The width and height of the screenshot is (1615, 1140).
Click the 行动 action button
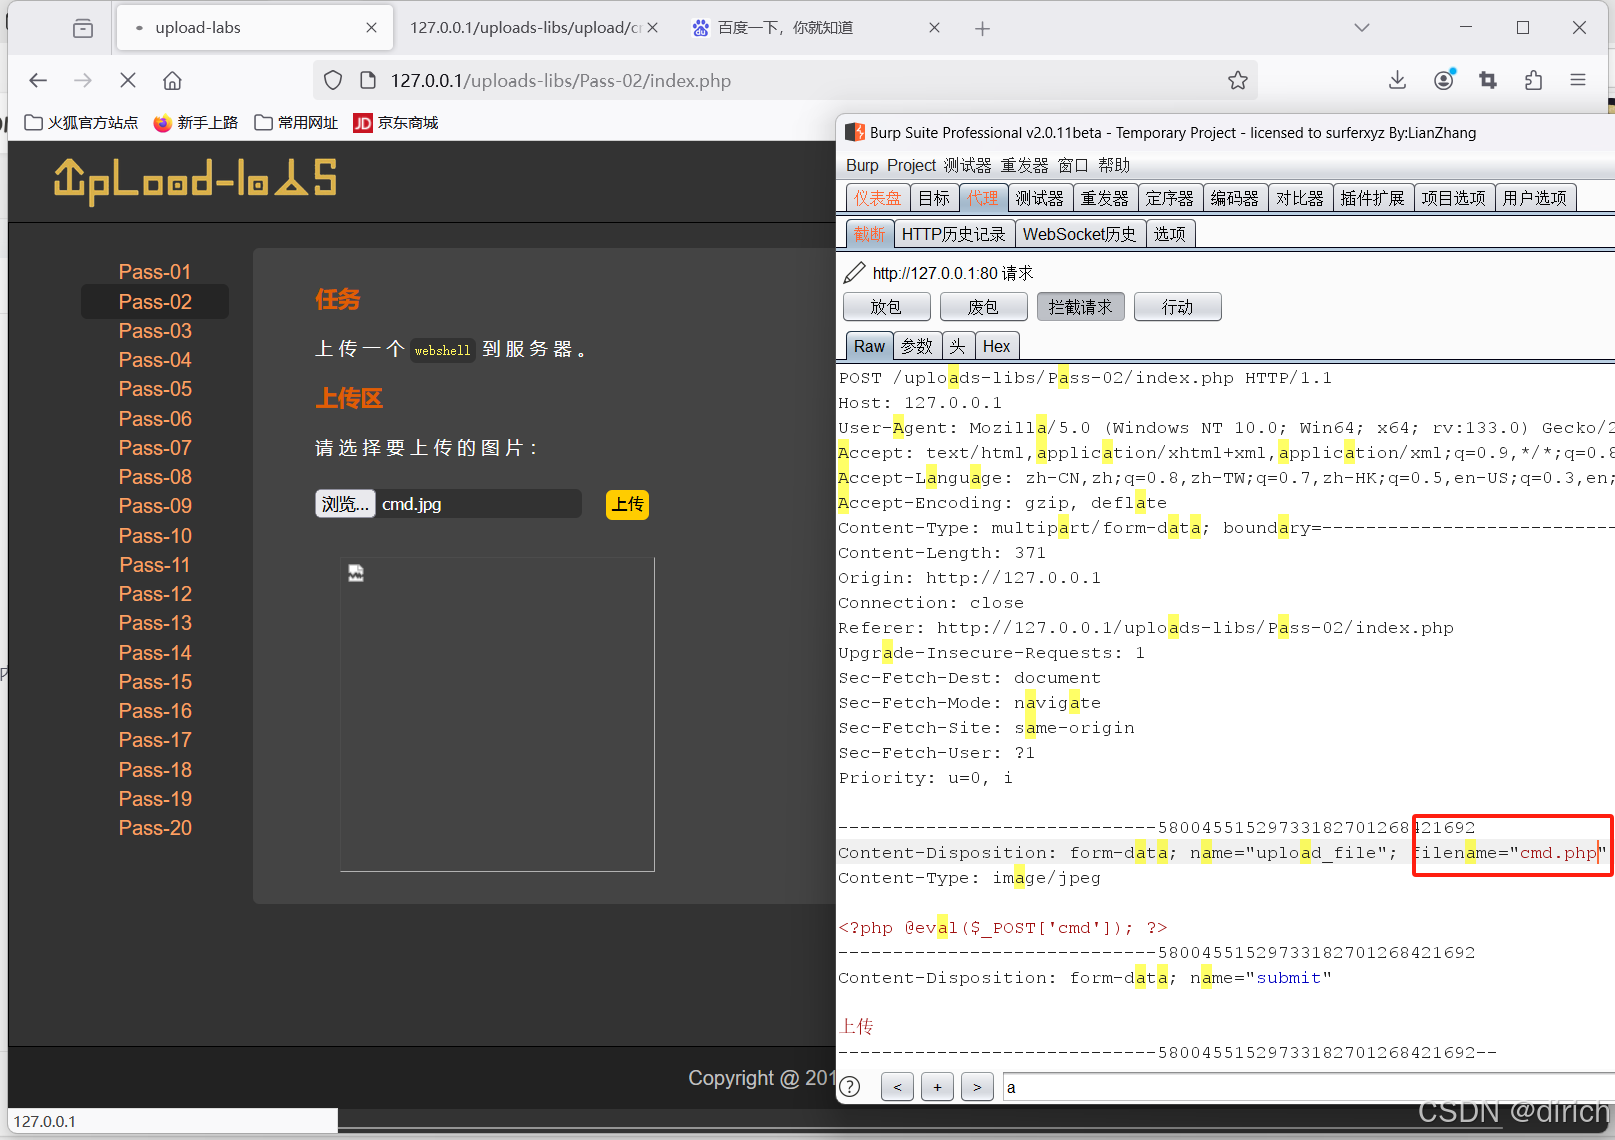[x=1177, y=307]
